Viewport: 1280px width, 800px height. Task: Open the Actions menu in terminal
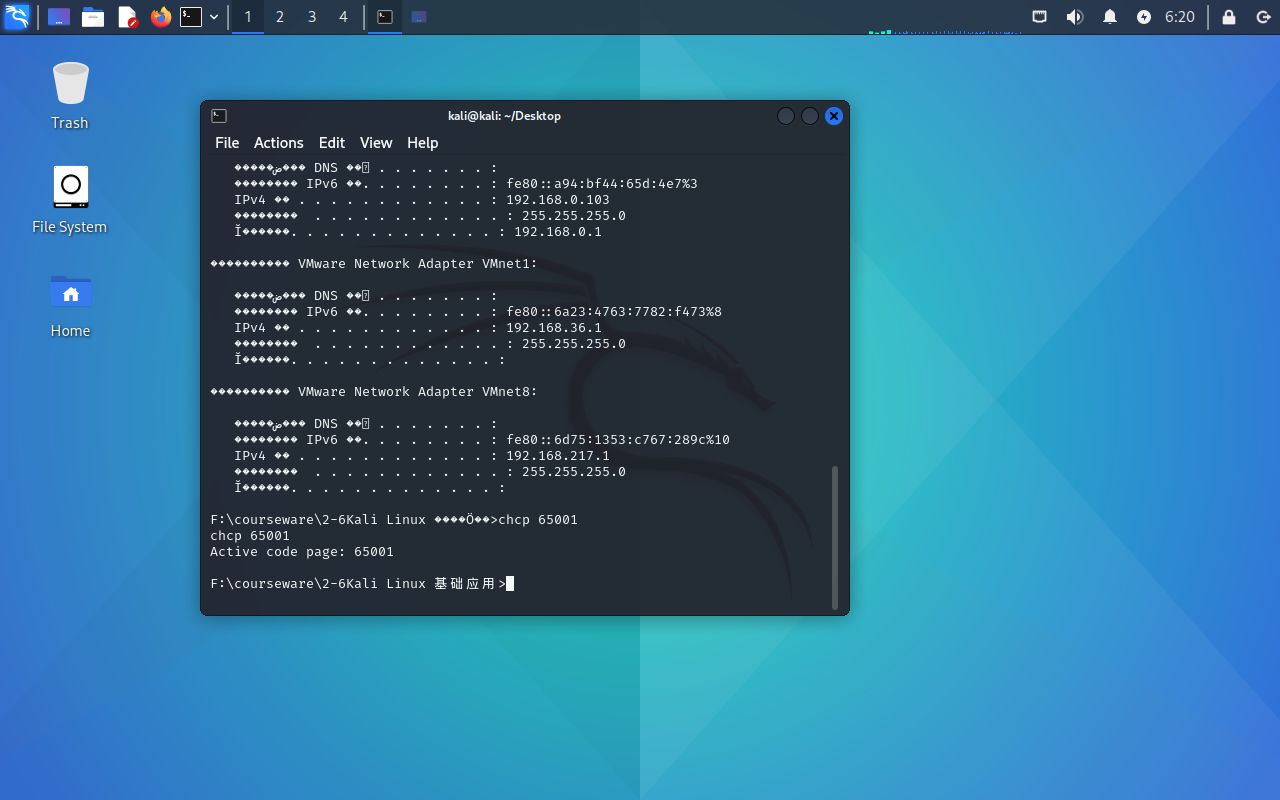pyautogui.click(x=278, y=143)
